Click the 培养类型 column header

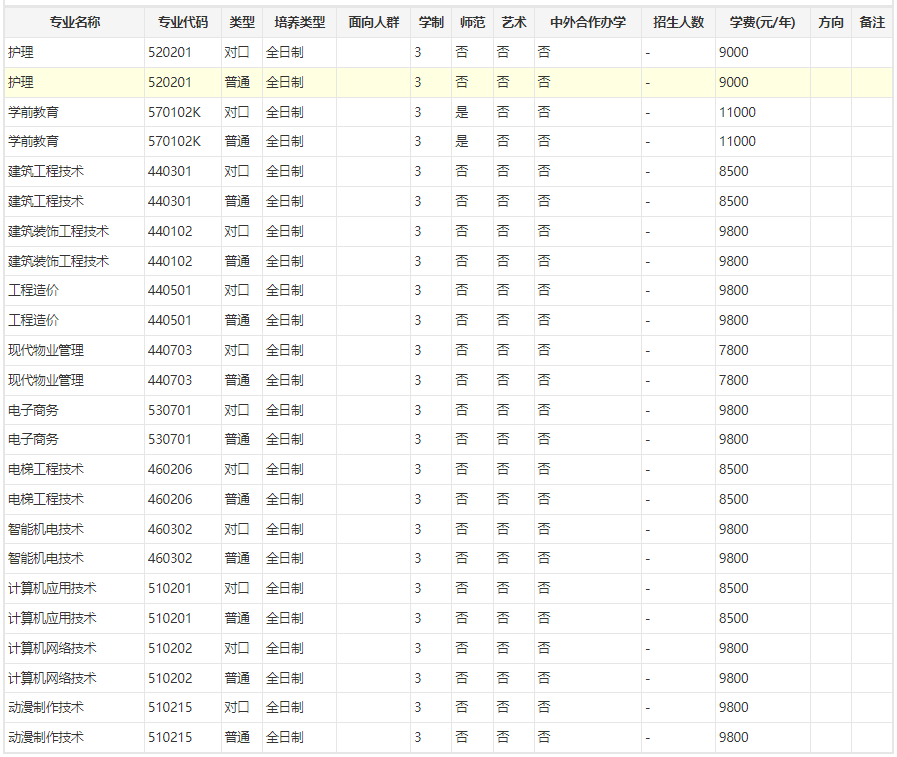click(x=299, y=22)
